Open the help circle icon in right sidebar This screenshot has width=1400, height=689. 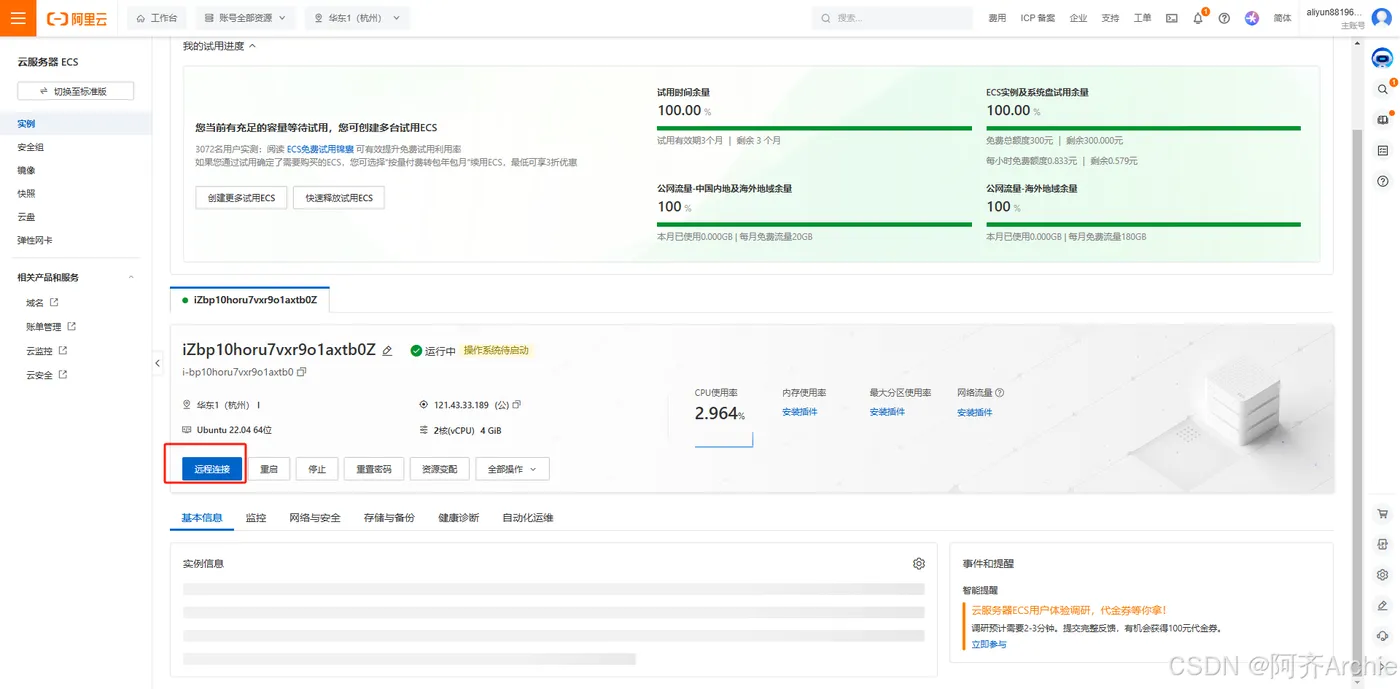[x=1383, y=181]
